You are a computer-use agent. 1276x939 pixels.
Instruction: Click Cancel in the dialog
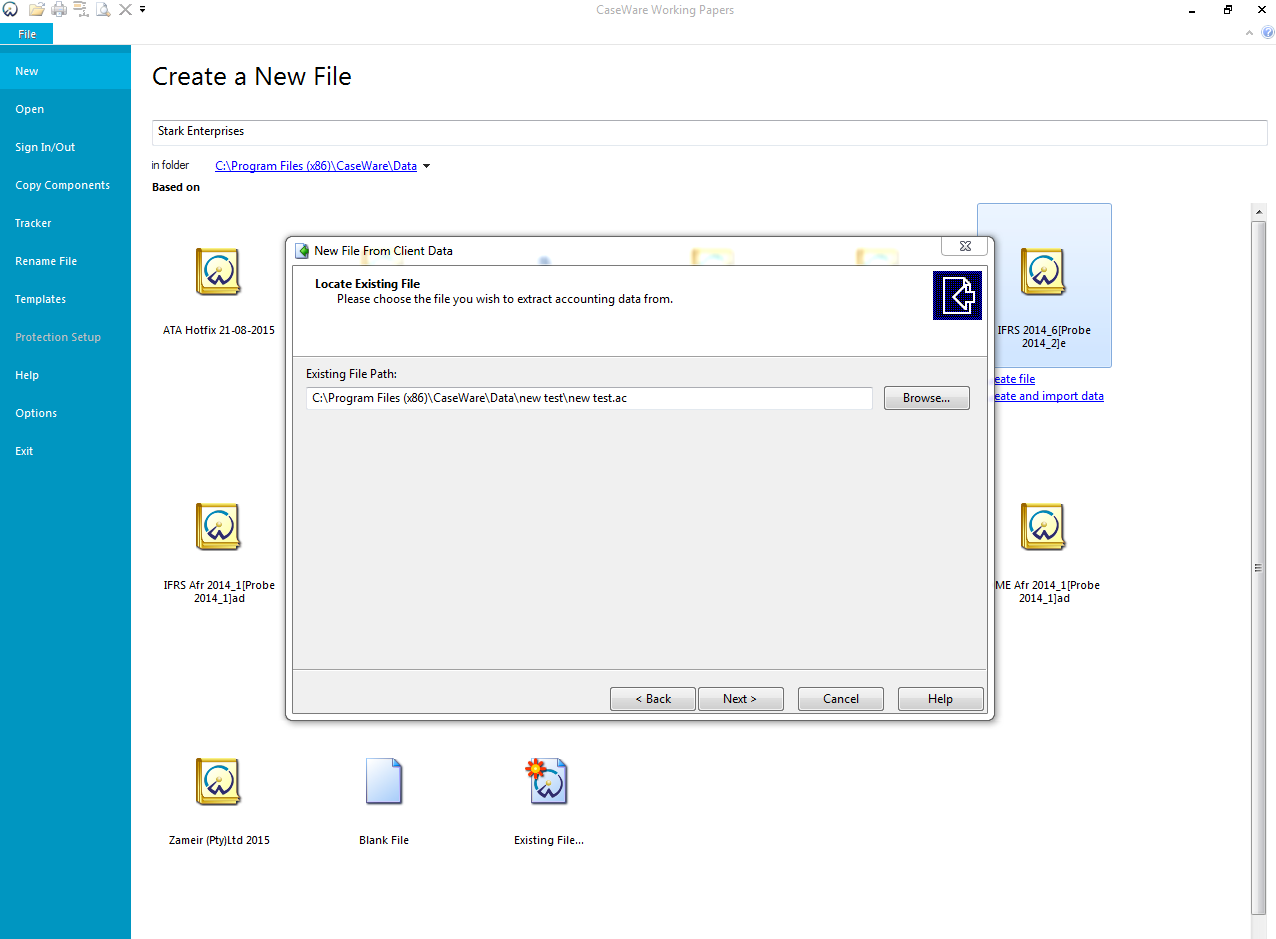point(841,699)
